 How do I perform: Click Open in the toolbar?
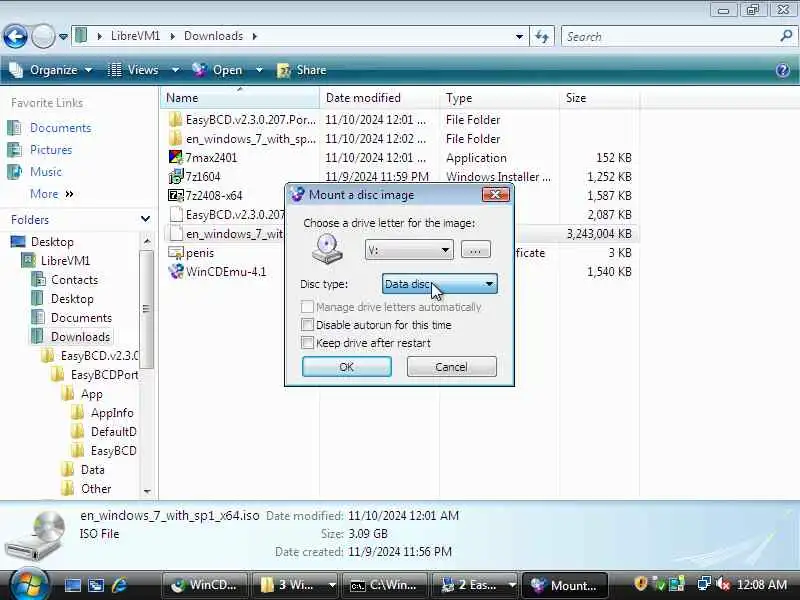[x=217, y=70]
